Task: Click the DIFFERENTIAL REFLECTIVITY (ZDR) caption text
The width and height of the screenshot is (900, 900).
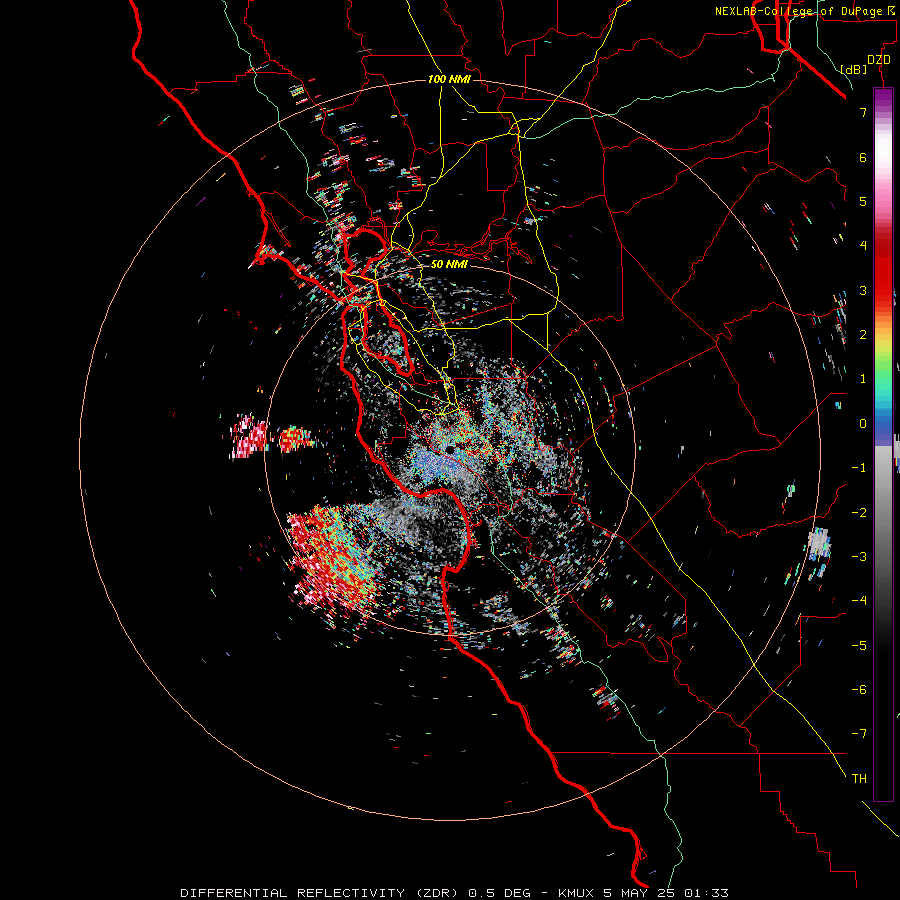Action: coord(321,893)
